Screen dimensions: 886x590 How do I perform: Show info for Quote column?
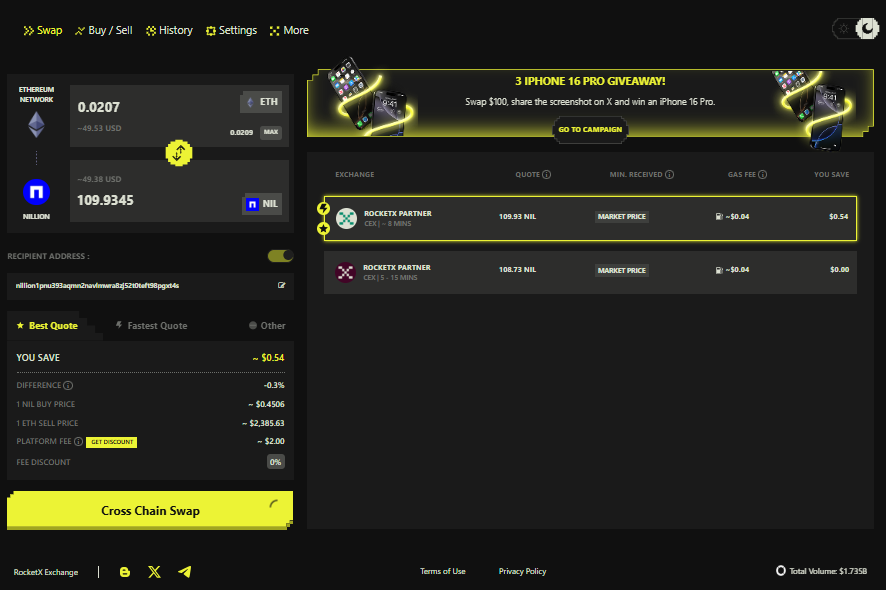pyautogui.click(x=546, y=175)
